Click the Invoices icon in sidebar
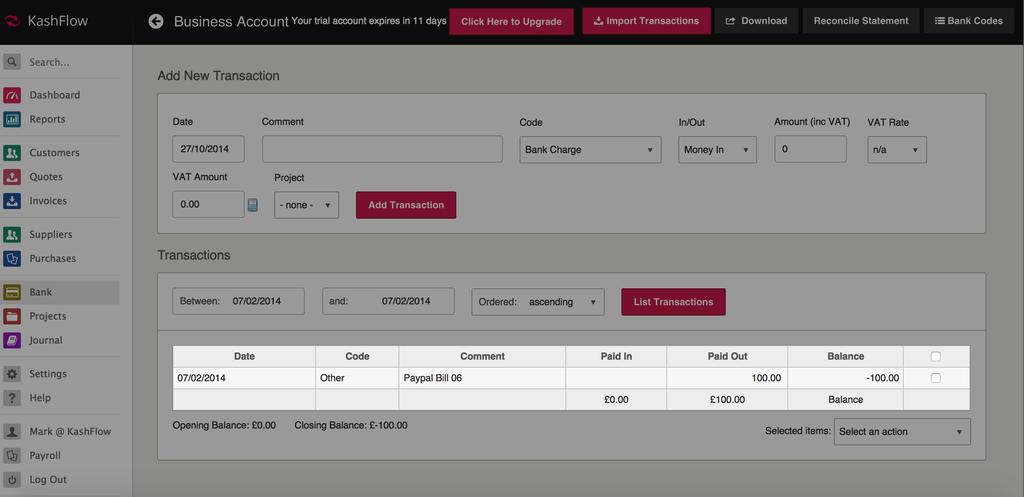1024x497 pixels. 12,201
